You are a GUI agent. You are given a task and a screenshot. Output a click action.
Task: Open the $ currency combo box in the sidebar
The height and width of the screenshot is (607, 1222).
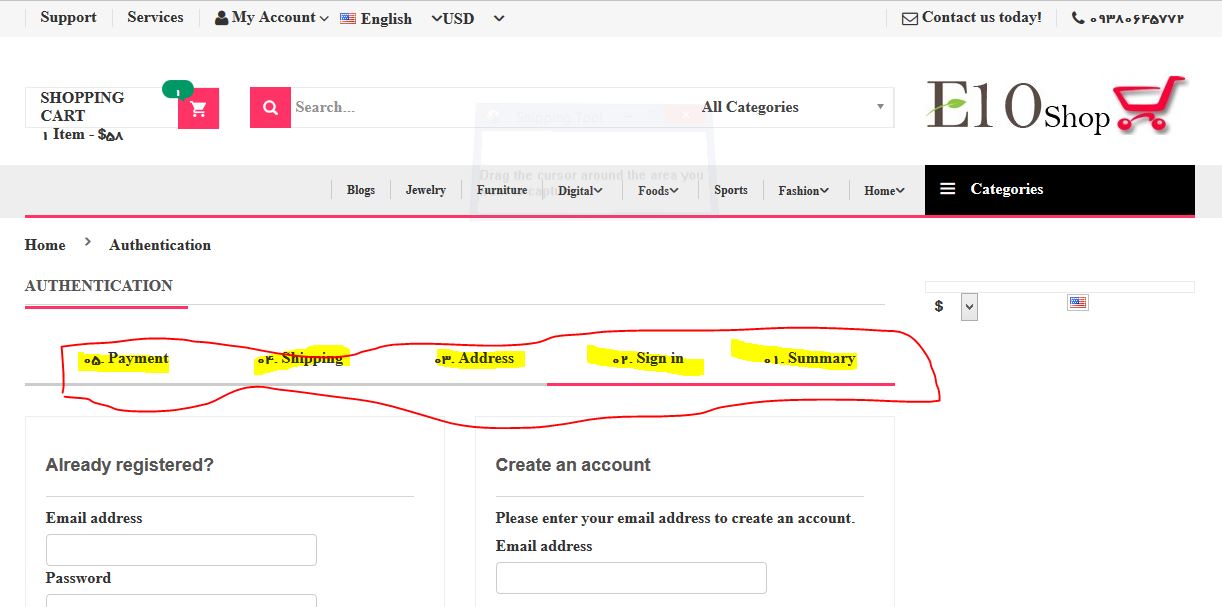(969, 306)
